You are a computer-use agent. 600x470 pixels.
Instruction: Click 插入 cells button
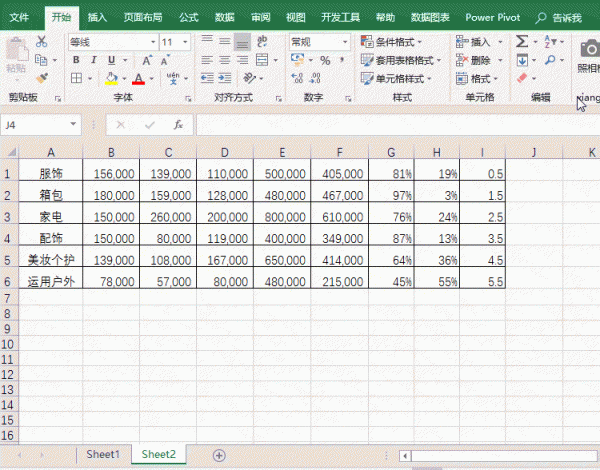pos(473,42)
